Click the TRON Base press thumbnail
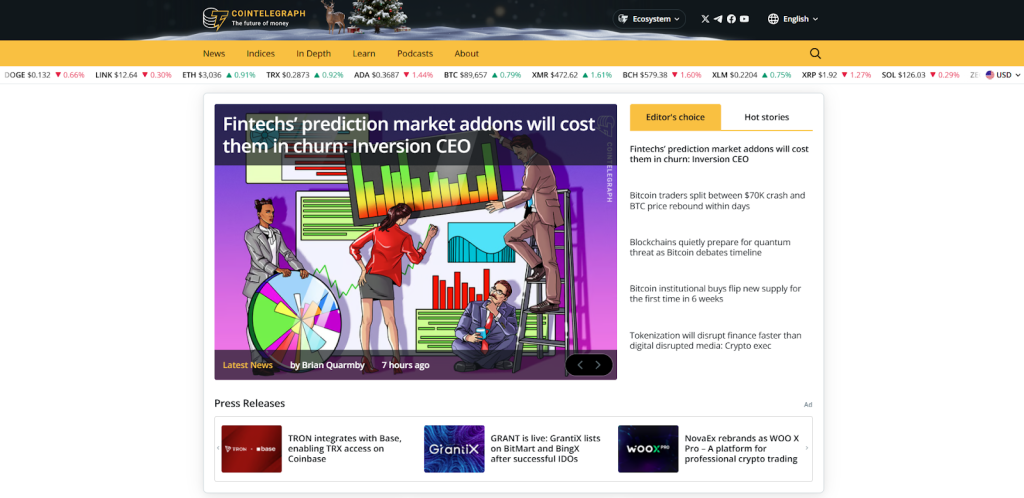Screen dimensions: 1024x498 pos(251,448)
